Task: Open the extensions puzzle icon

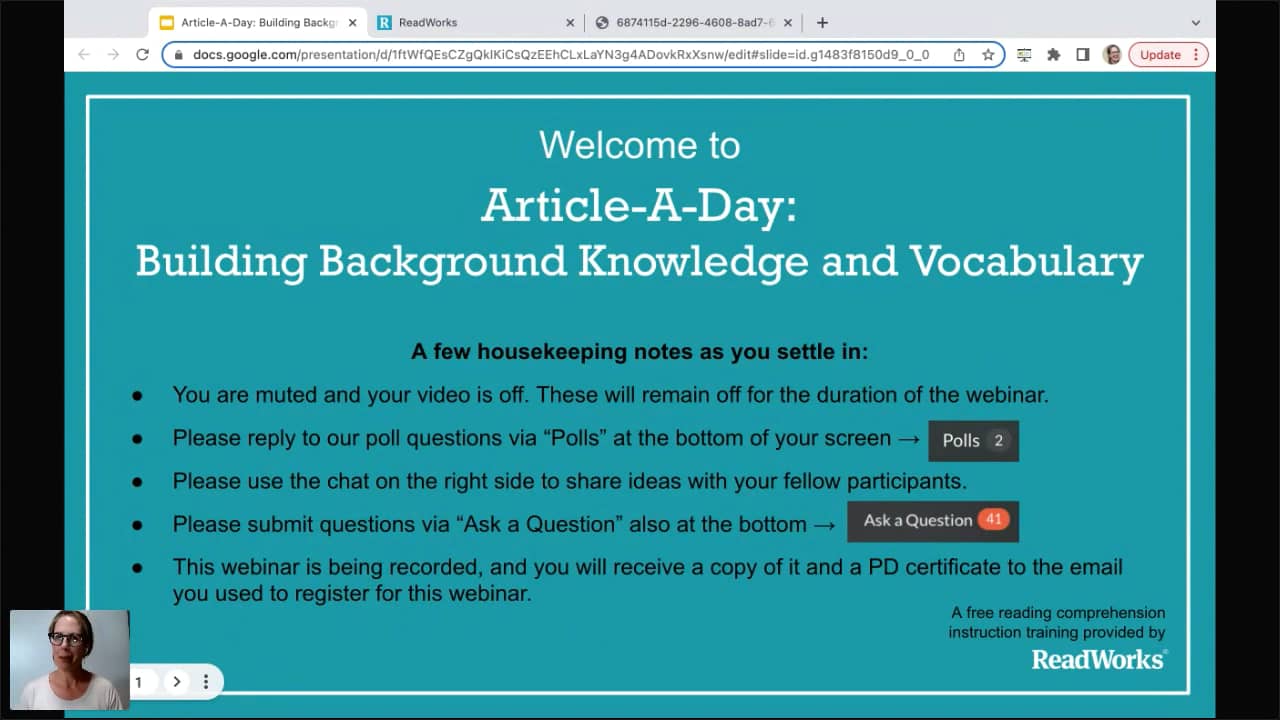Action: 1053,55
